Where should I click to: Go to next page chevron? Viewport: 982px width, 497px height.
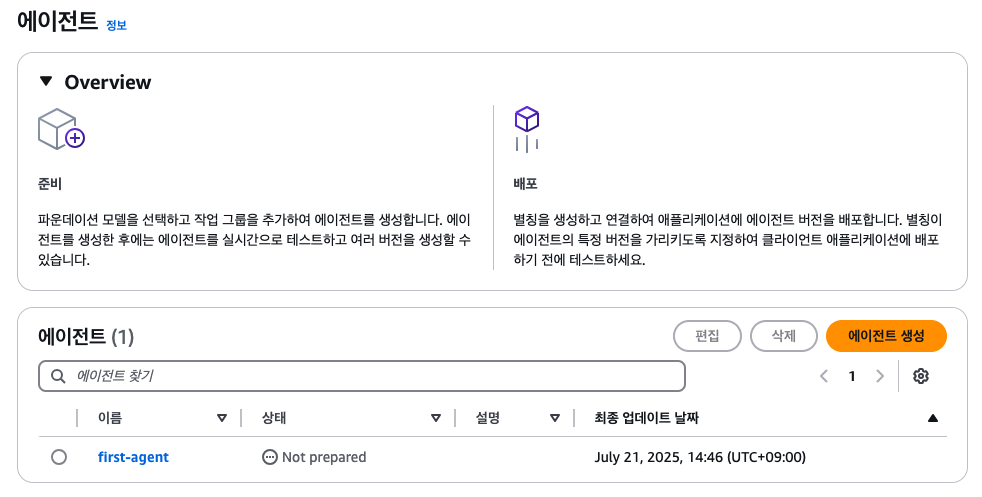point(880,376)
